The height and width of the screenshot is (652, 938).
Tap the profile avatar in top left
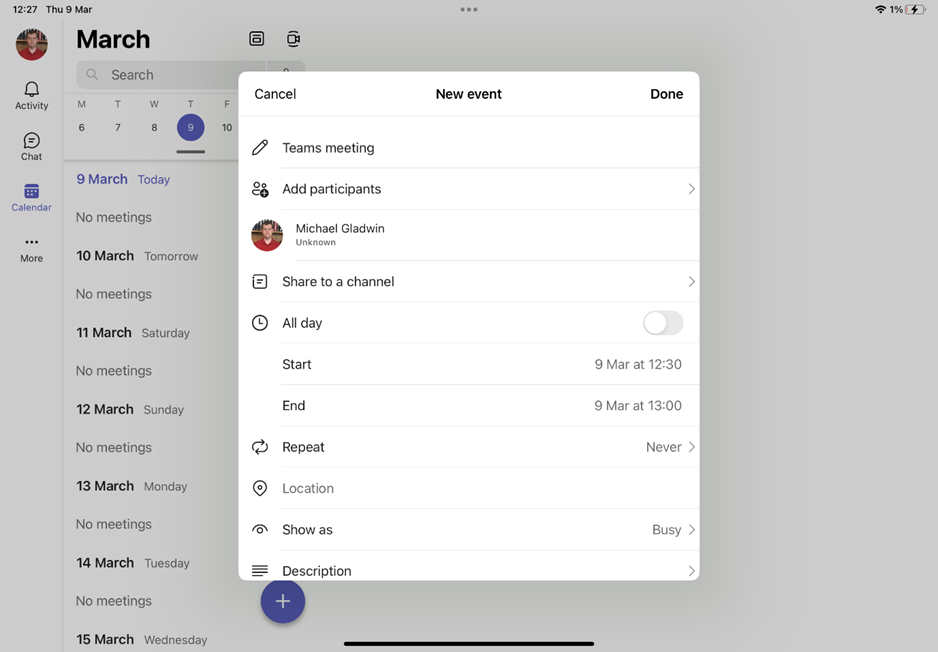click(x=31, y=44)
